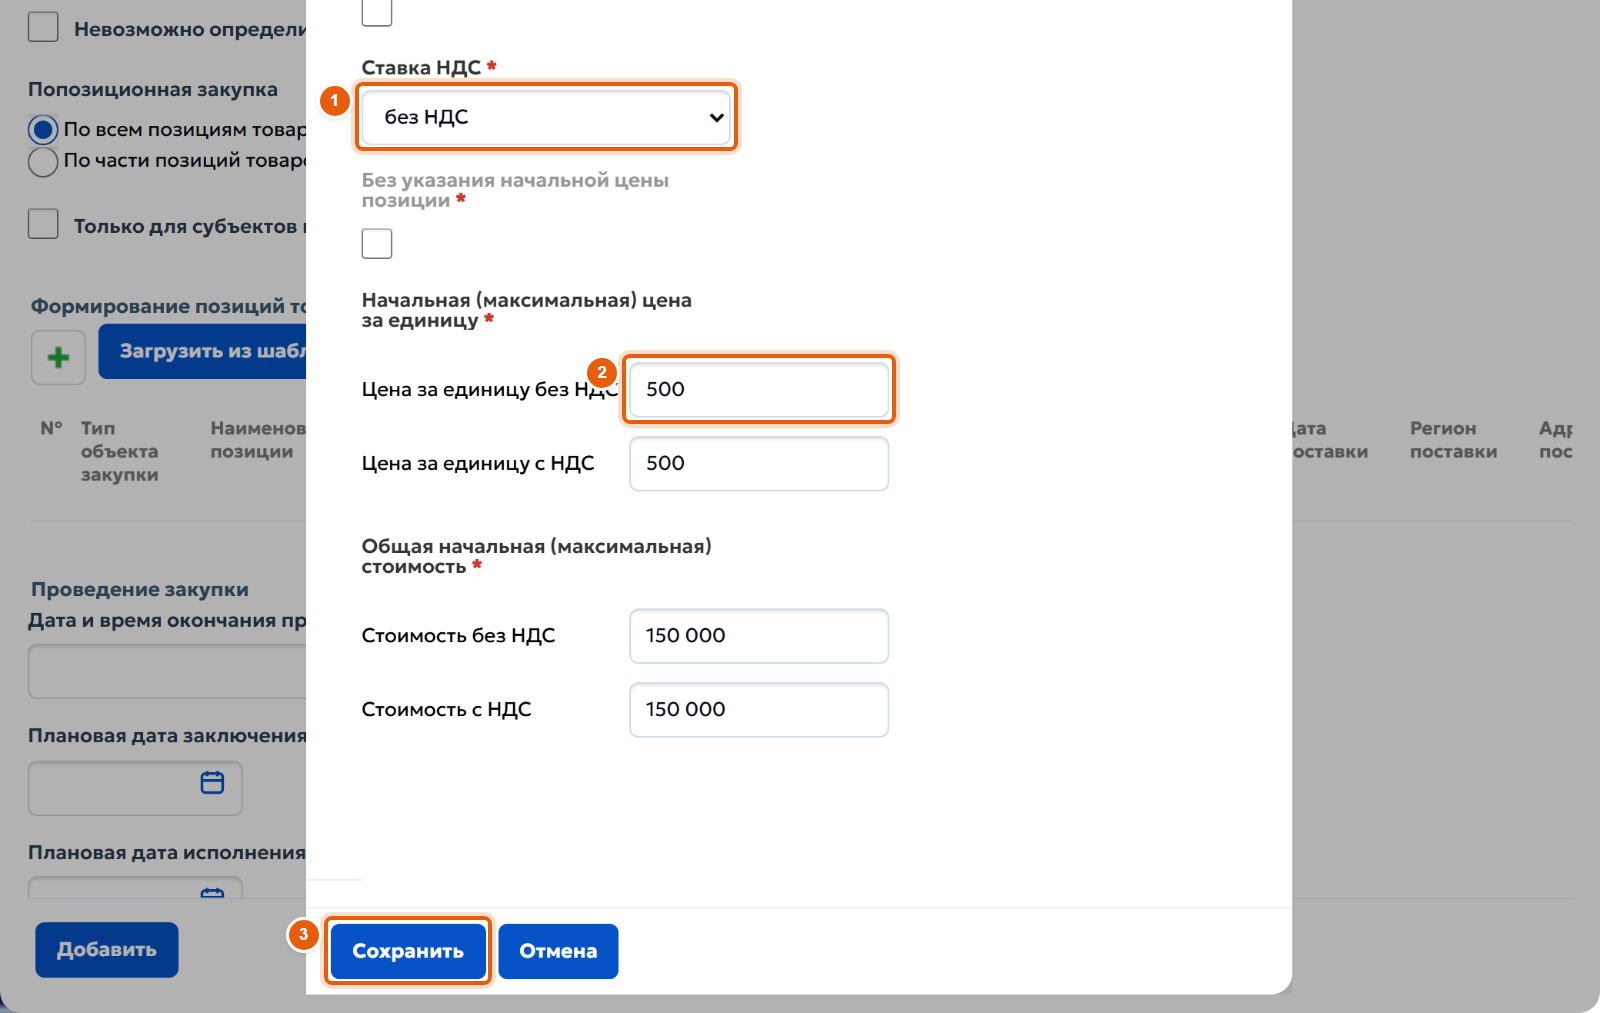Select the 'По всем позициям товара' radio button
Image resolution: width=1600 pixels, height=1013 pixels.
point(43,130)
